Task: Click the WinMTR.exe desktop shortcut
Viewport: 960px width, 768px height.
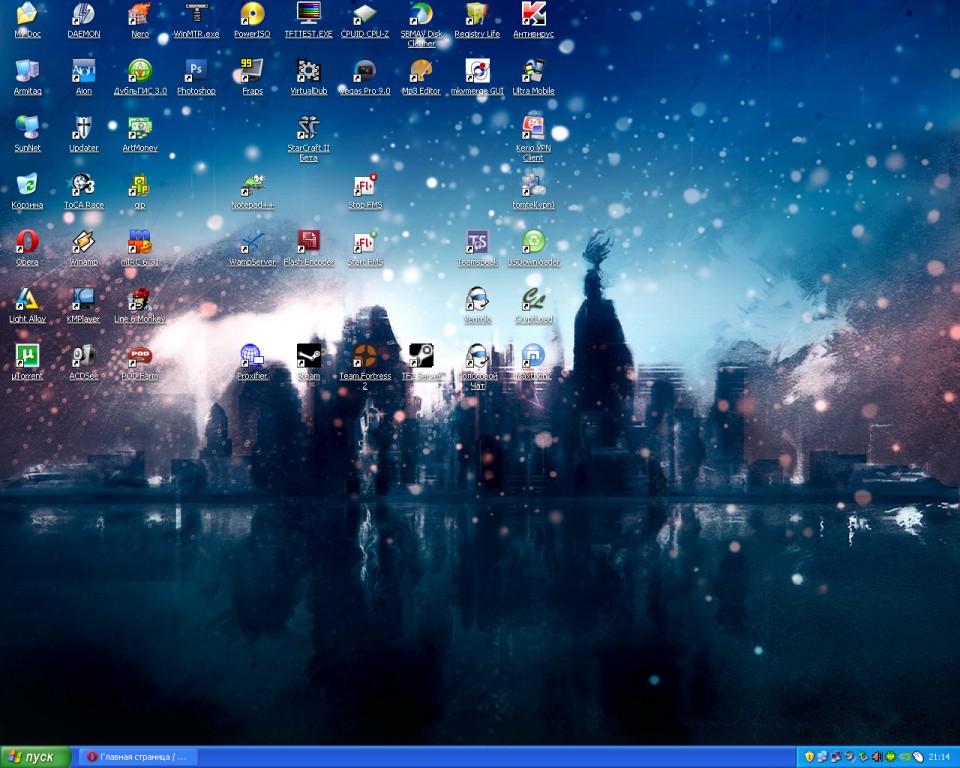Action: [197, 14]
